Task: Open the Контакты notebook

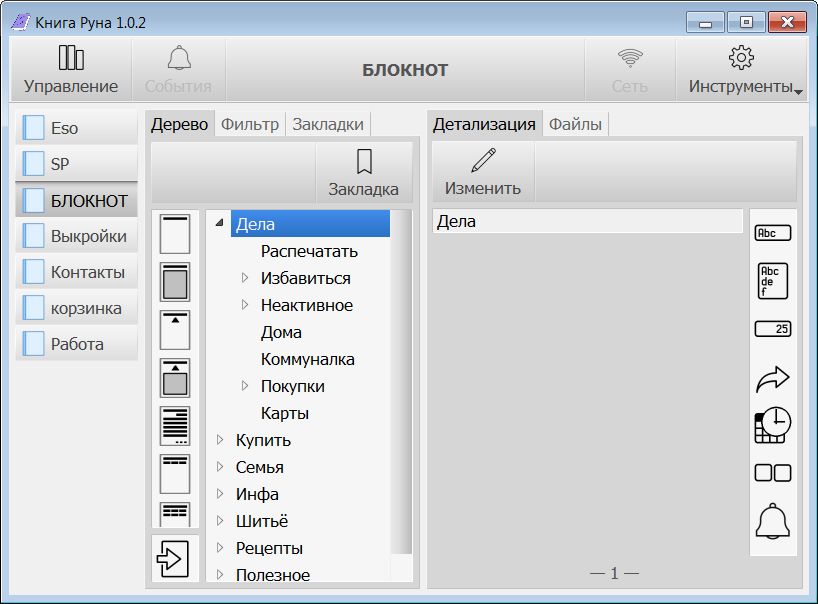Action: point(77,272)
